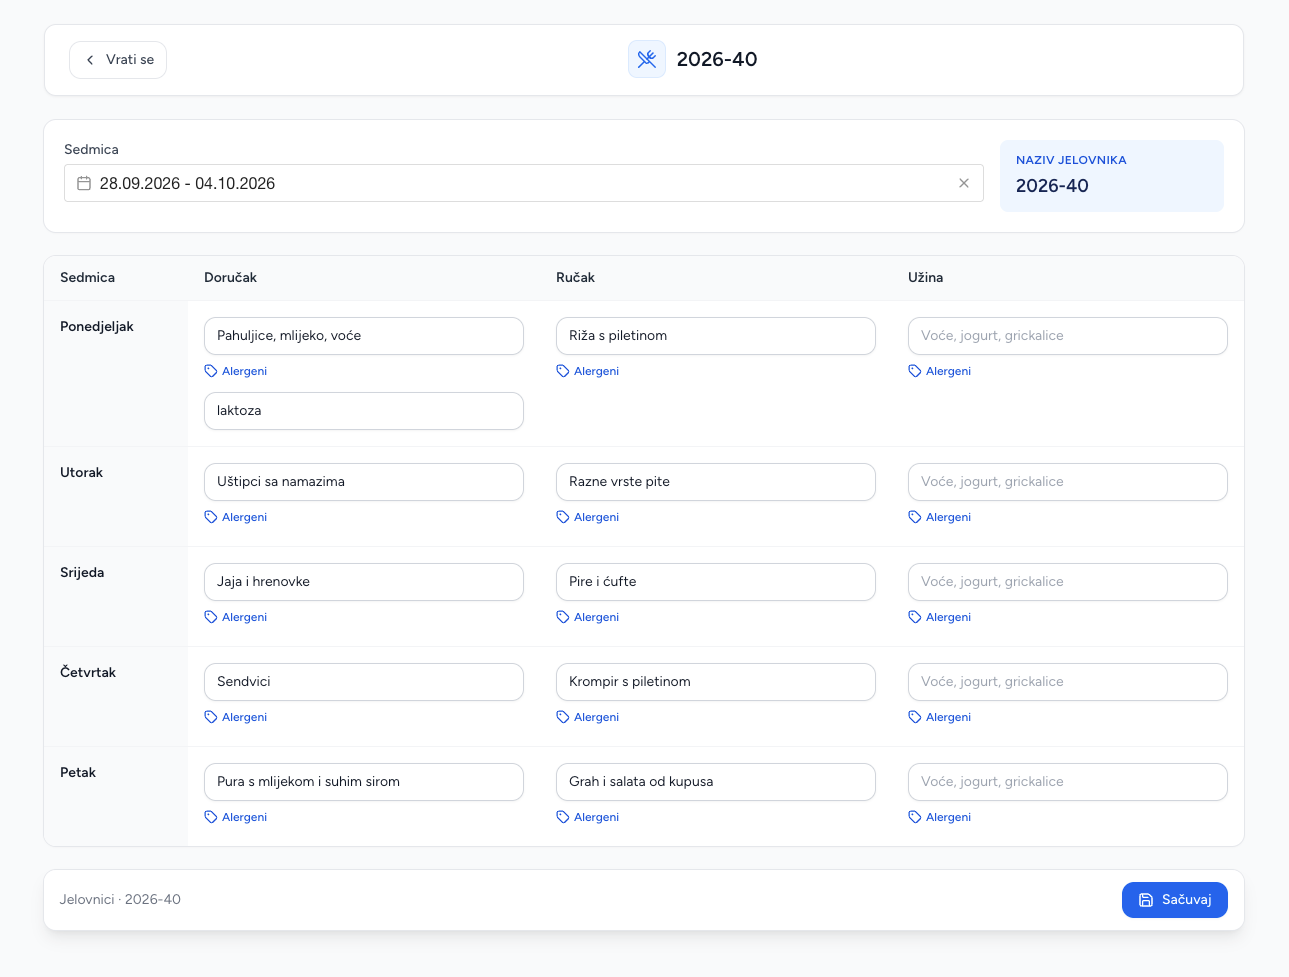
Task: Click Alergeni tag icon under Pura s mlijekom
Action: [211, 817]
